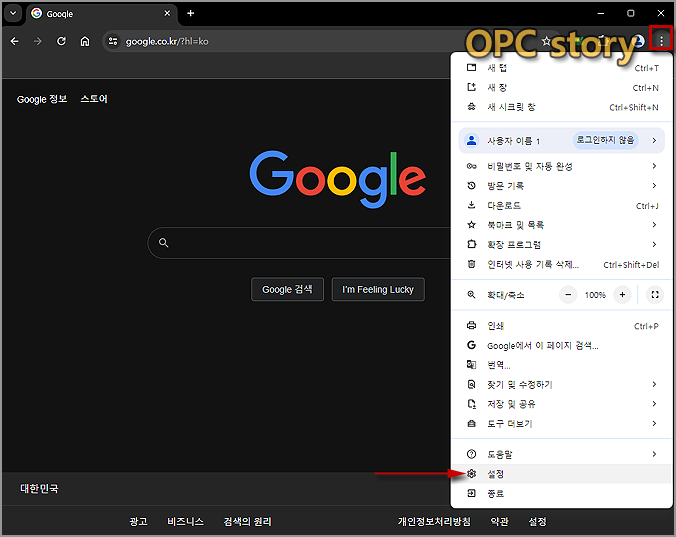Viewport: 676px width, 537px height.
Task: Expand 도구 더보기 submenu
Action: pyautogui.click(x=561, y=423)
